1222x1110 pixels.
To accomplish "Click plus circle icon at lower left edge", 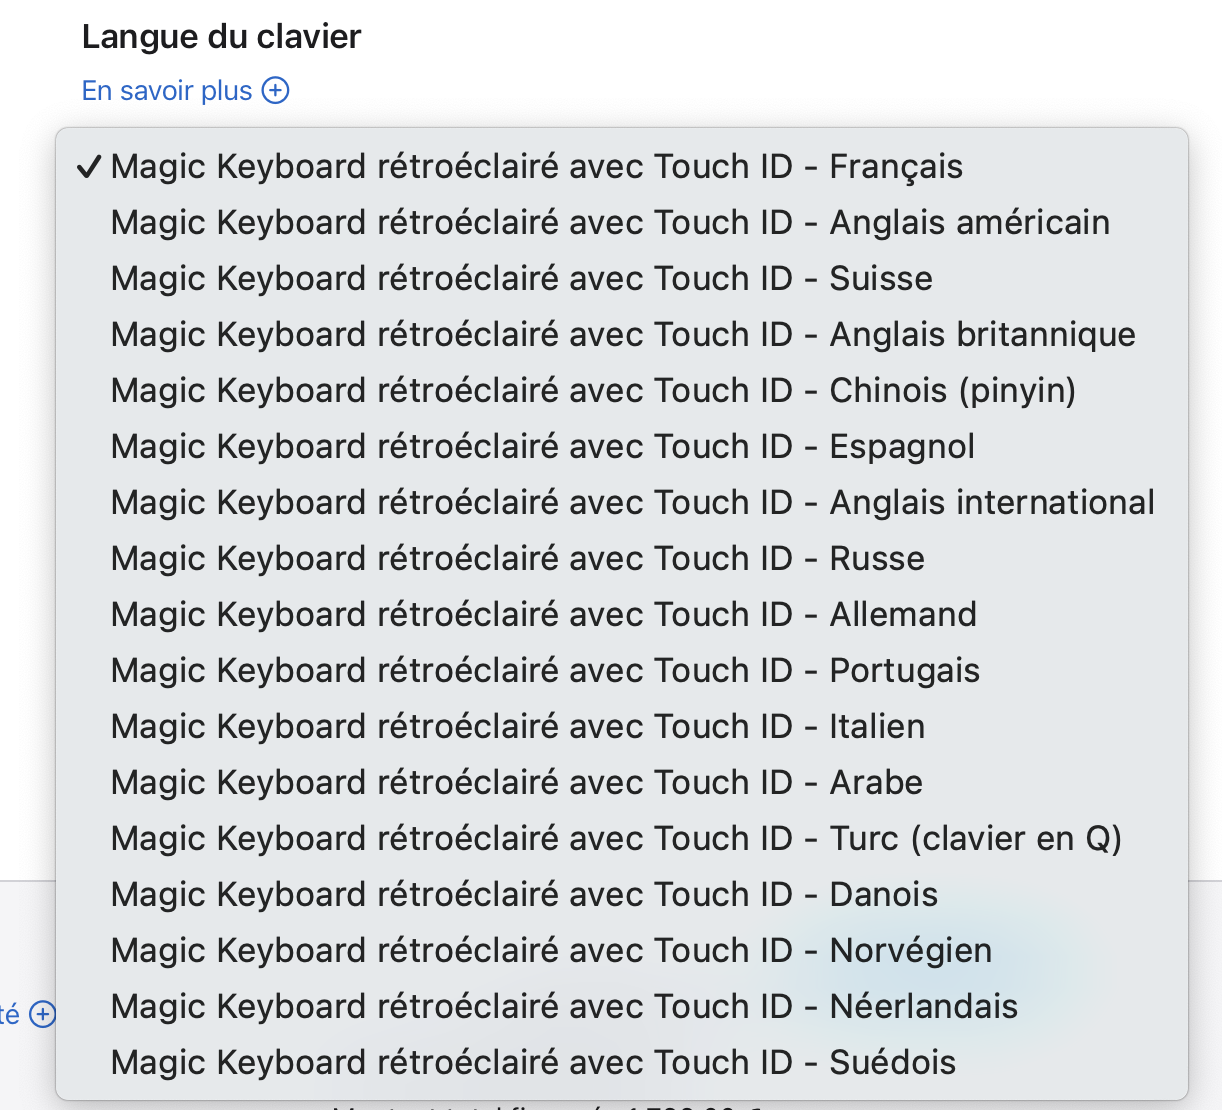I will [42, 1015].
